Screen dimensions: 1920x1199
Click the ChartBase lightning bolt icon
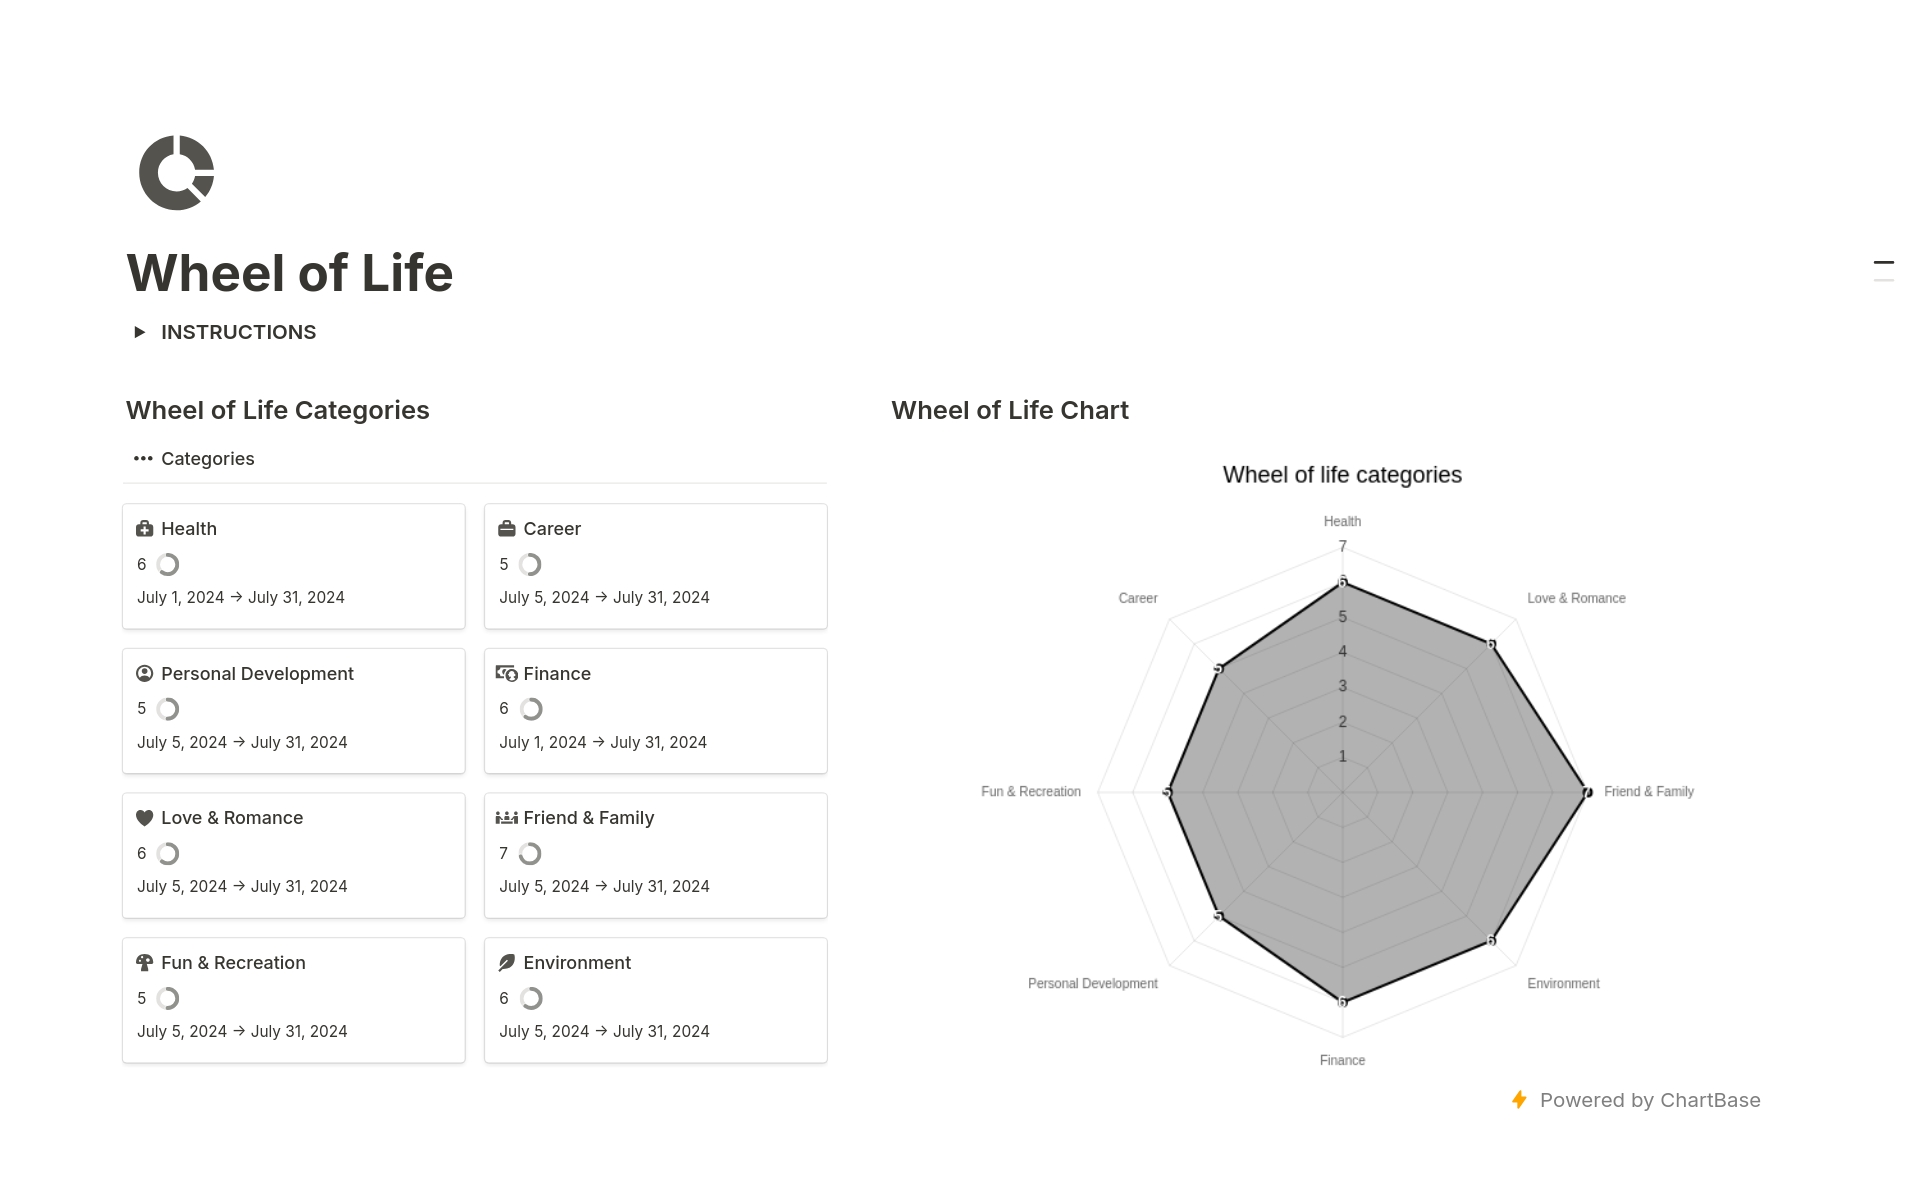1519,1100
